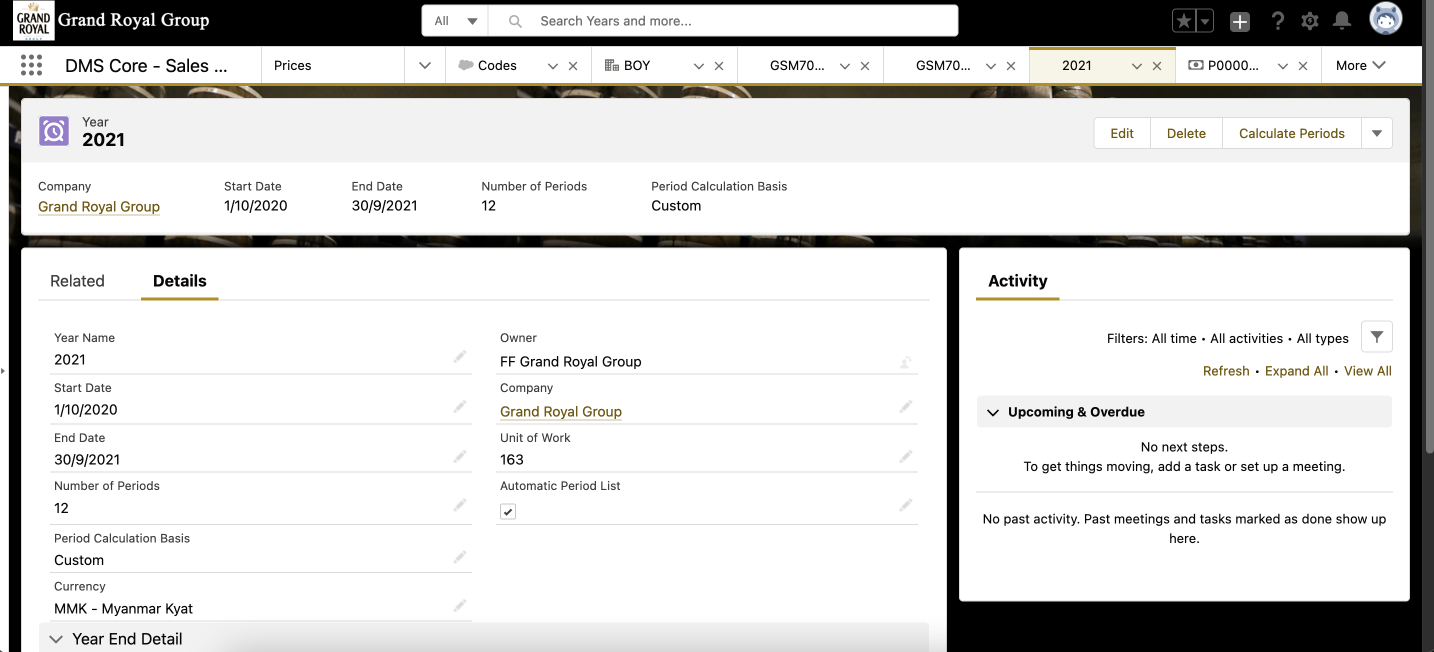Toggle the Automatic Period List checkbox

tap(508, 511)
